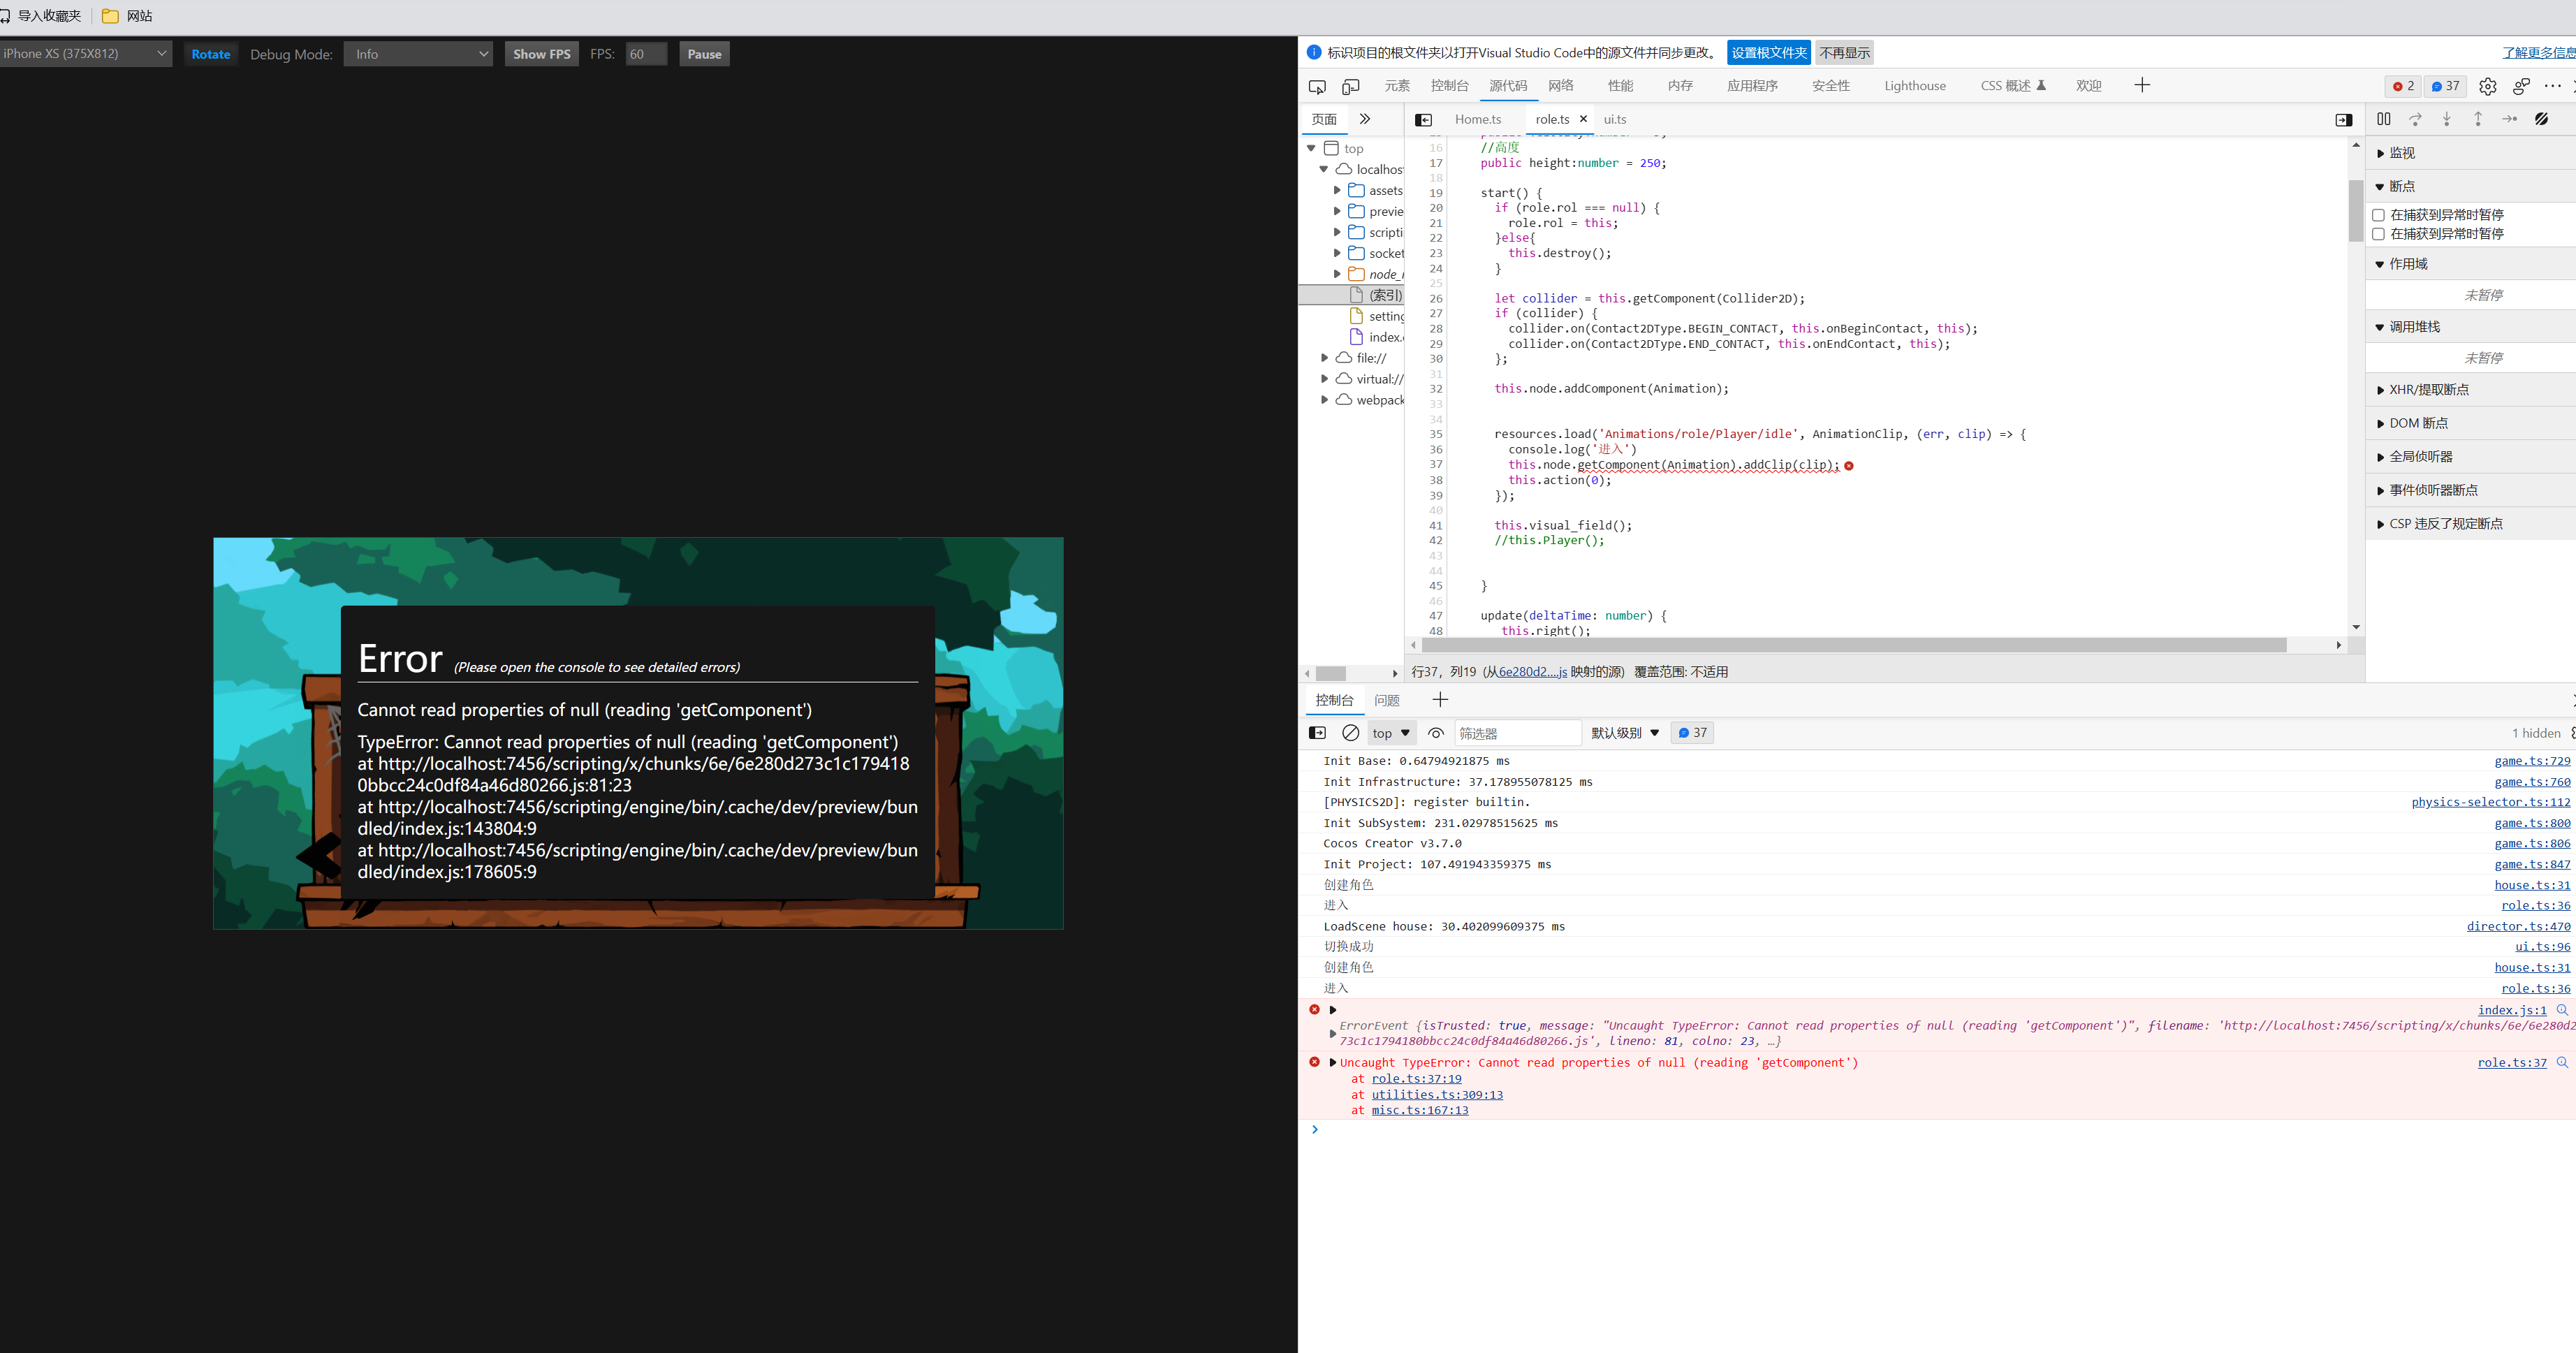Click the deactivate breakpoints icon
The image size is (2576, 1353).
point(2541,119)
